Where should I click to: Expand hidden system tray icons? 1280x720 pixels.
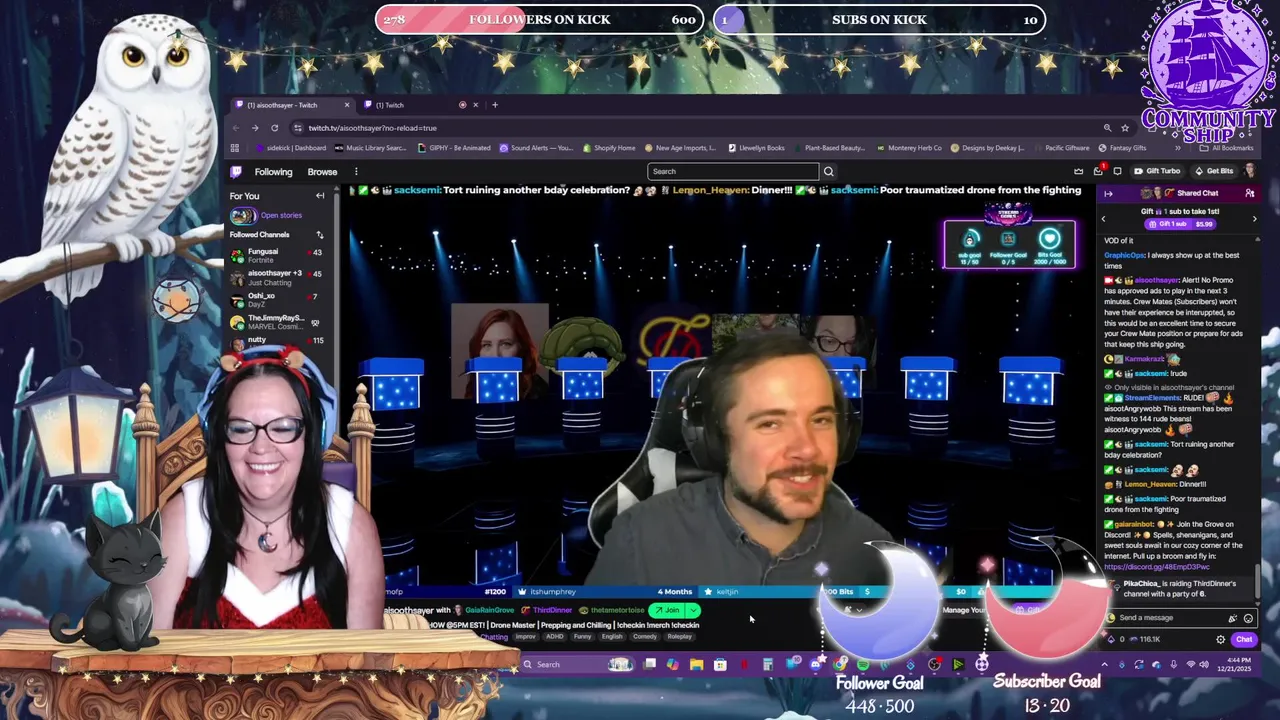1104,664
